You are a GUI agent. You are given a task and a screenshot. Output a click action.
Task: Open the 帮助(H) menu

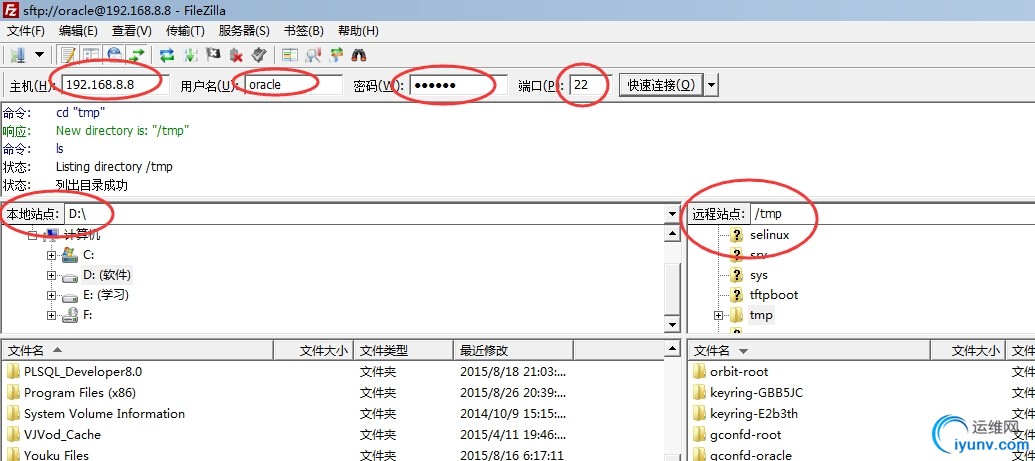coord(358,31)
